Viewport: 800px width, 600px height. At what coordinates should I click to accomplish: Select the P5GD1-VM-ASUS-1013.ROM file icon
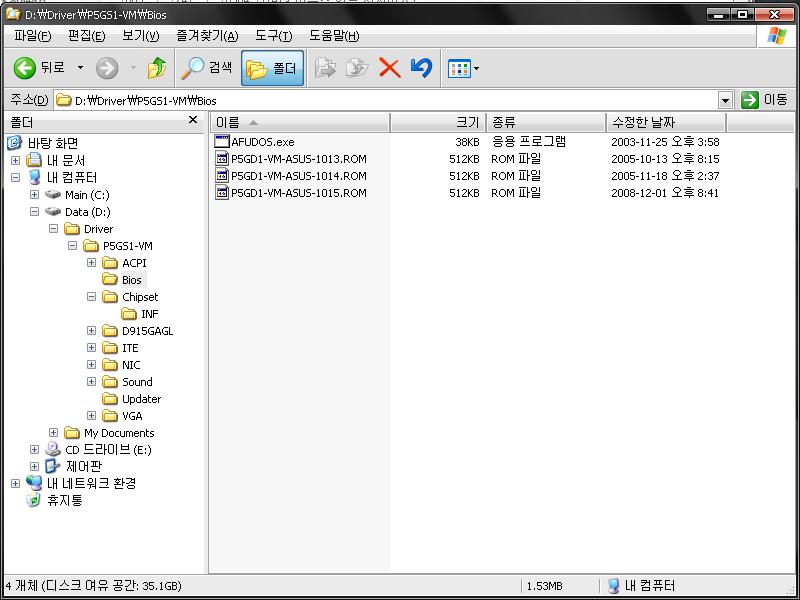pyautogui.click(x=222, y=159)
